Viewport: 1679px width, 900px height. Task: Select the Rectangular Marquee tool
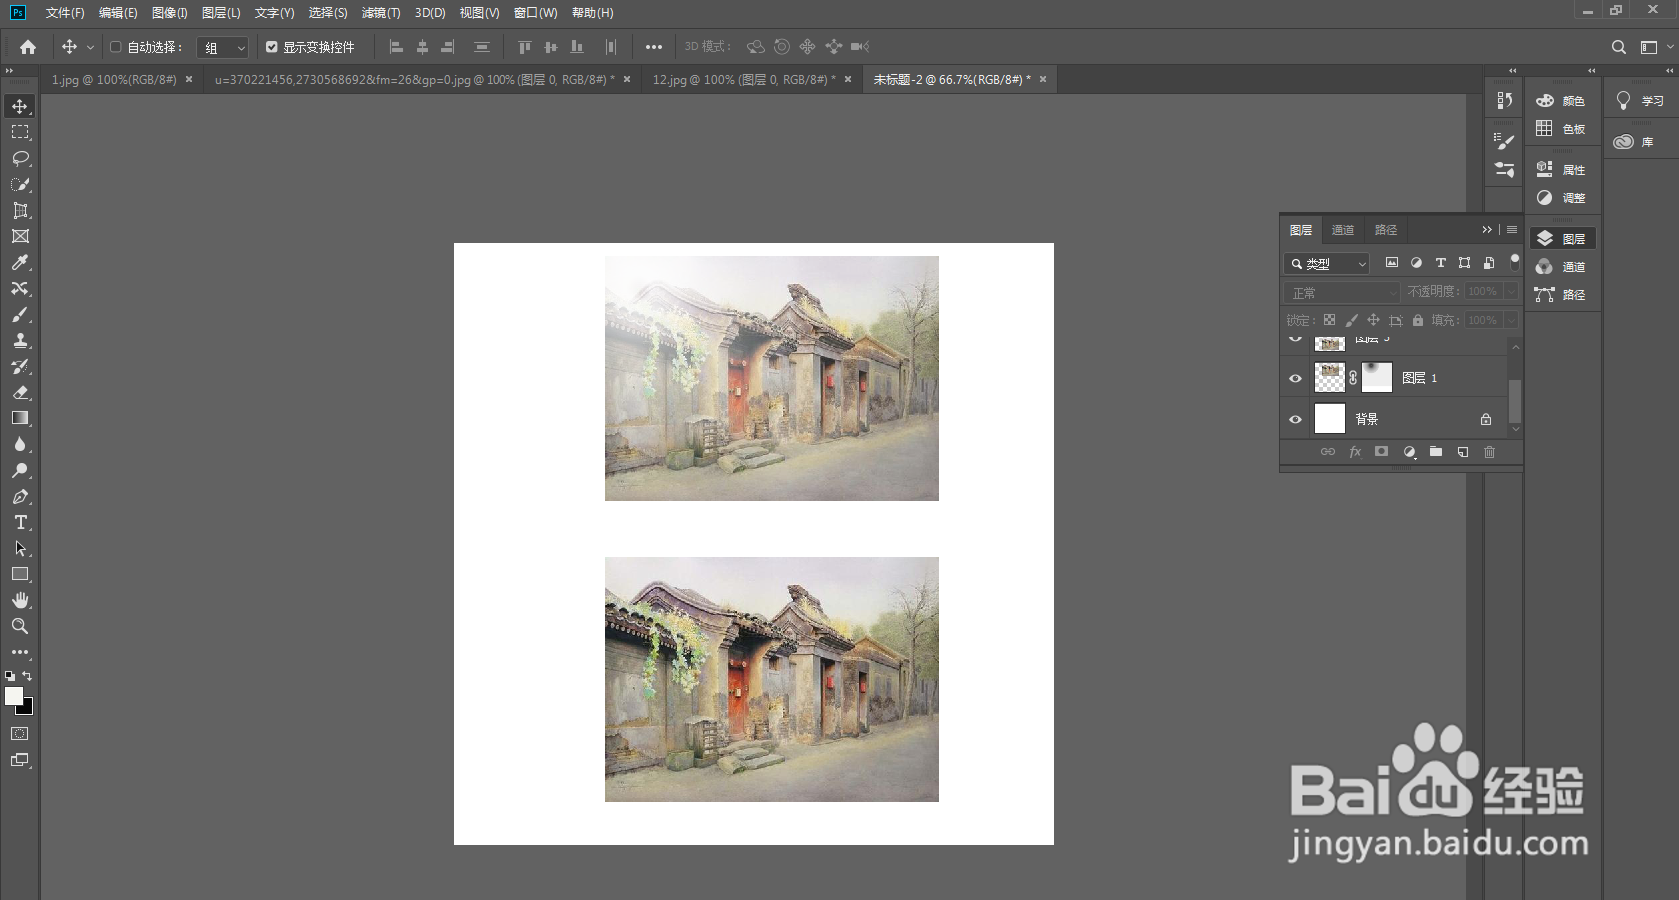[20, 132]
